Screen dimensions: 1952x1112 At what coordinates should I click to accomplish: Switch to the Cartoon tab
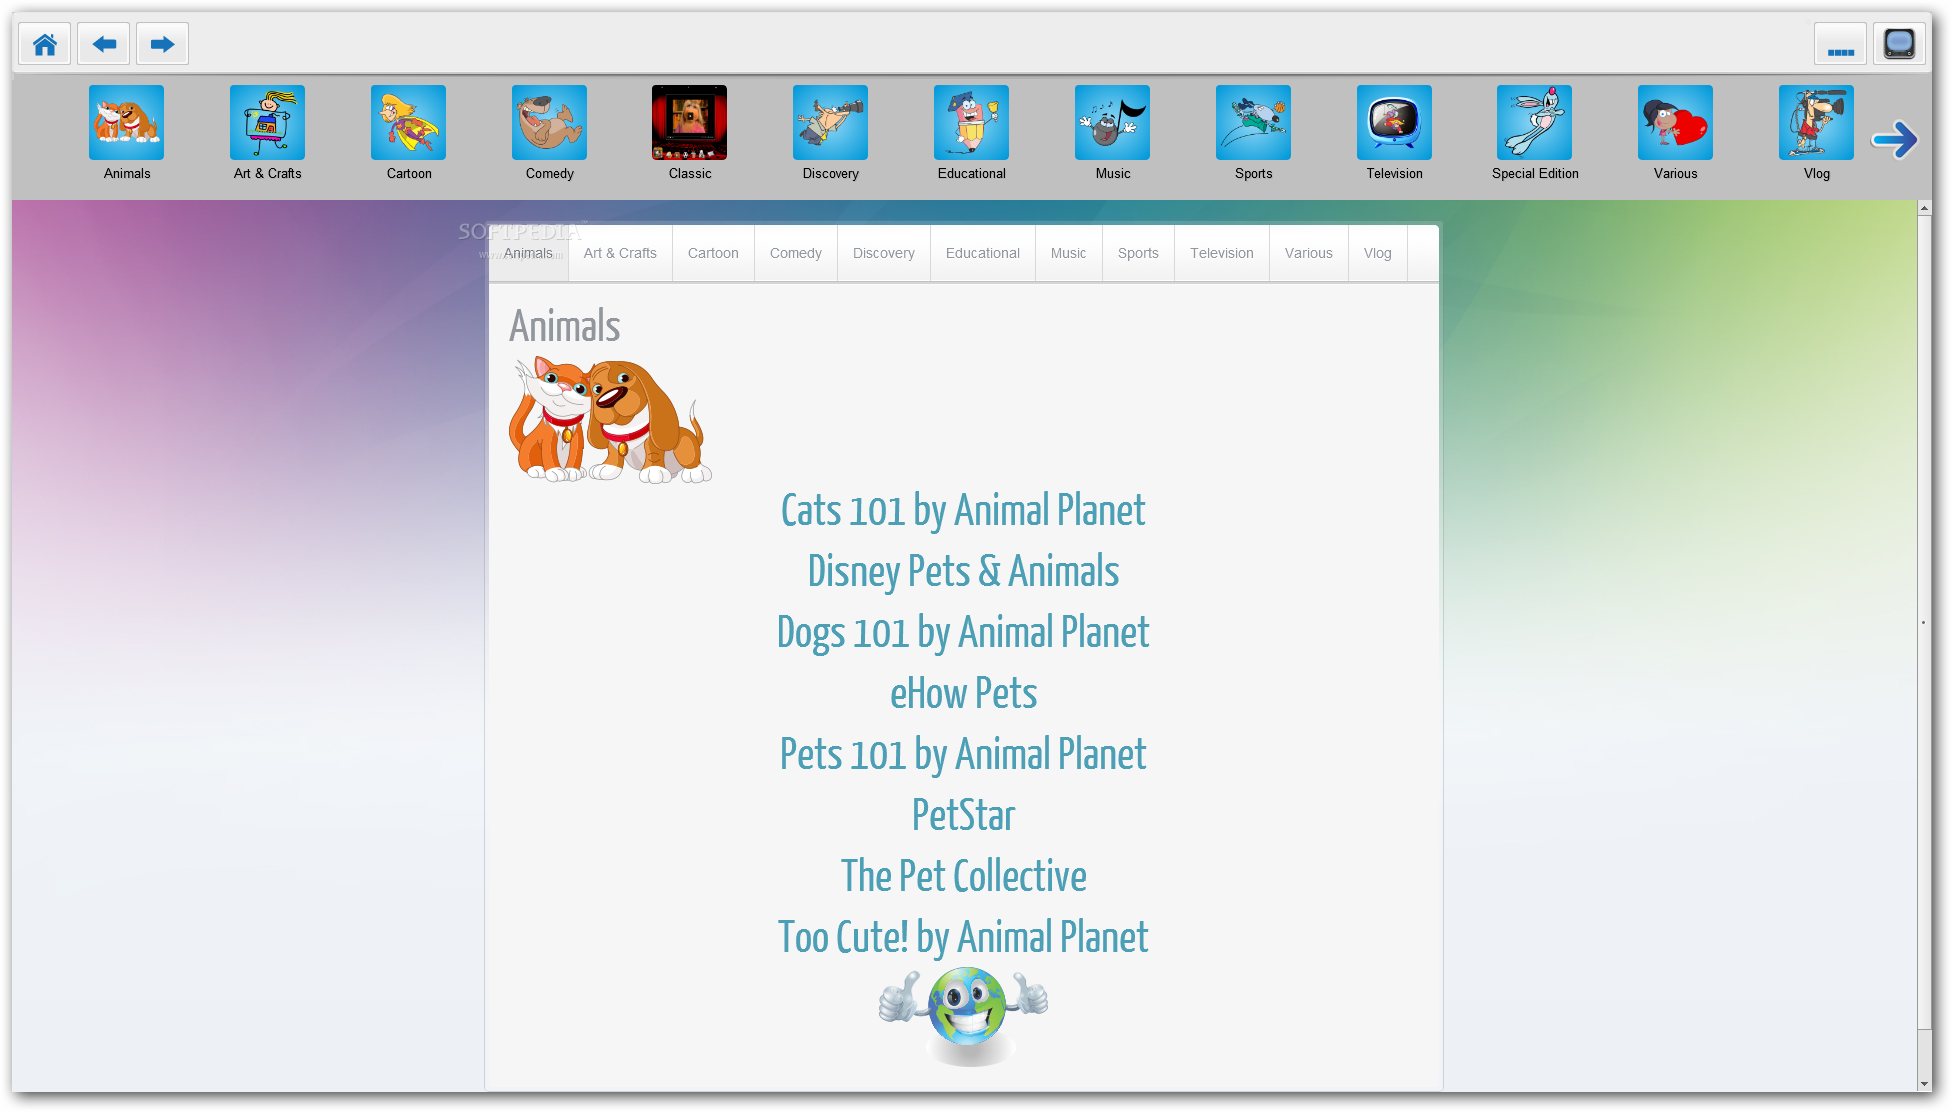(713, 254)
